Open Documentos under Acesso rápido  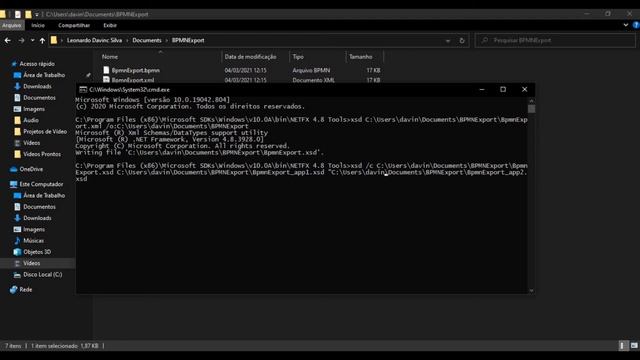pos(39,98)
